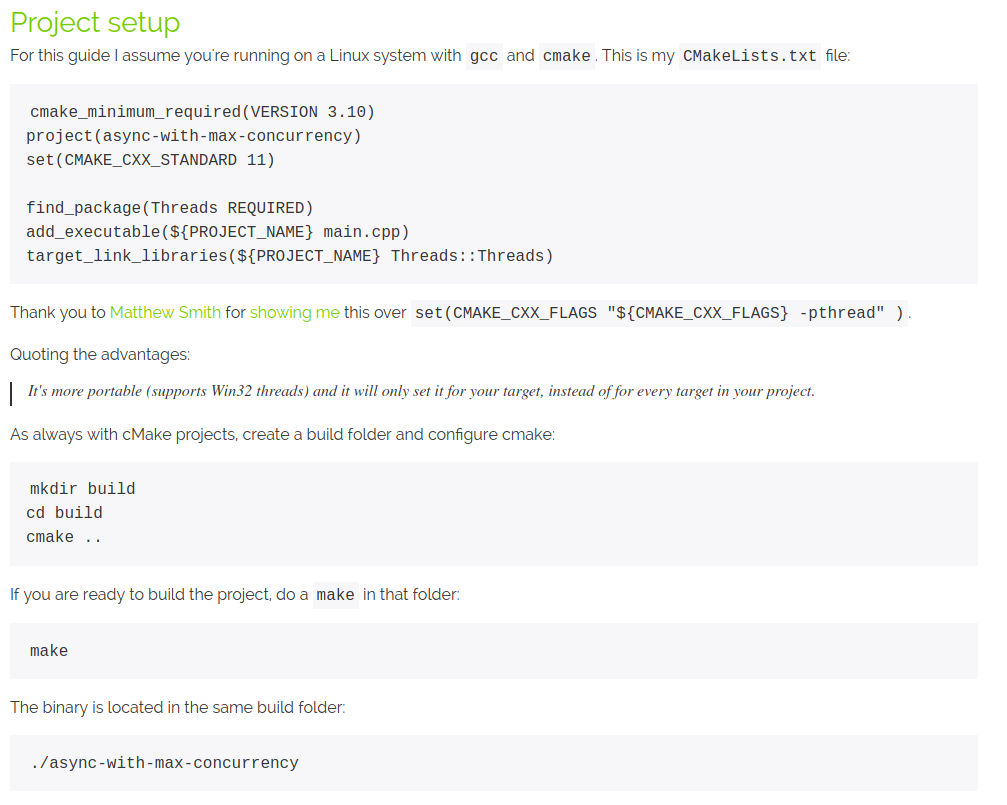This screenshot has height=805, width=1007.
Task: Click the ./async-with-max-concurrency command
Action: pyautogui.click(x=164, y=763)
